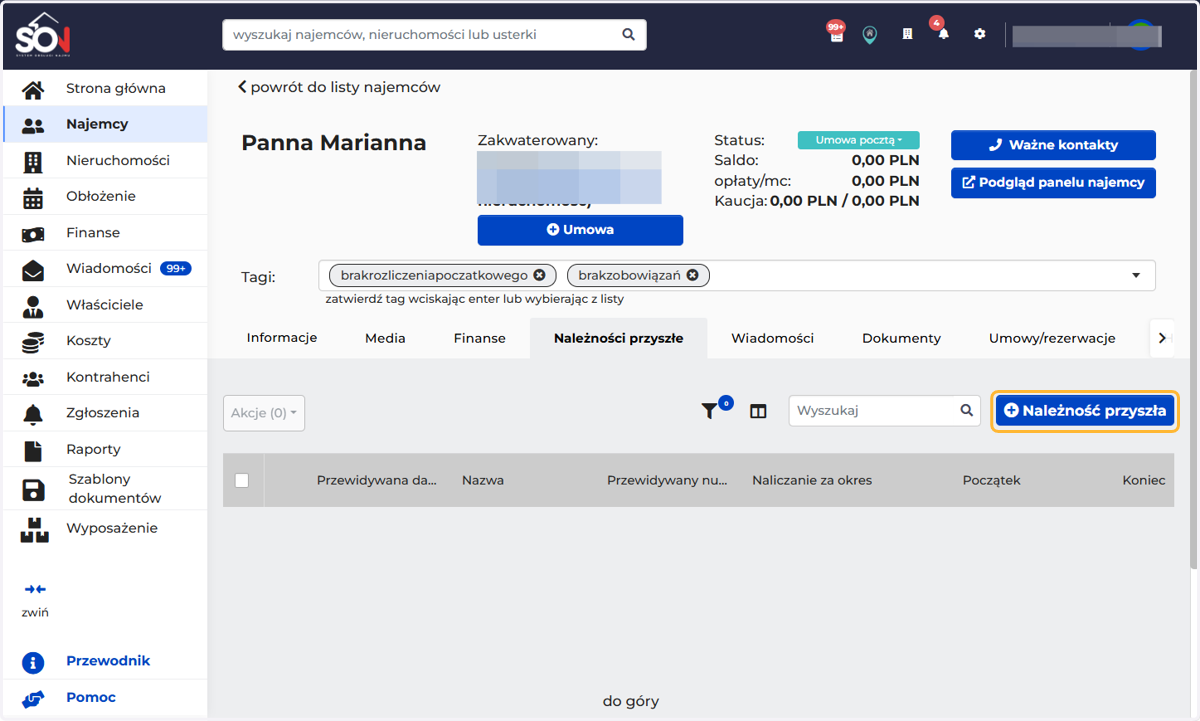The image size is (1200, 721).
Task: Select the Należności przyszłe tab
Action: tap(619, 338)
